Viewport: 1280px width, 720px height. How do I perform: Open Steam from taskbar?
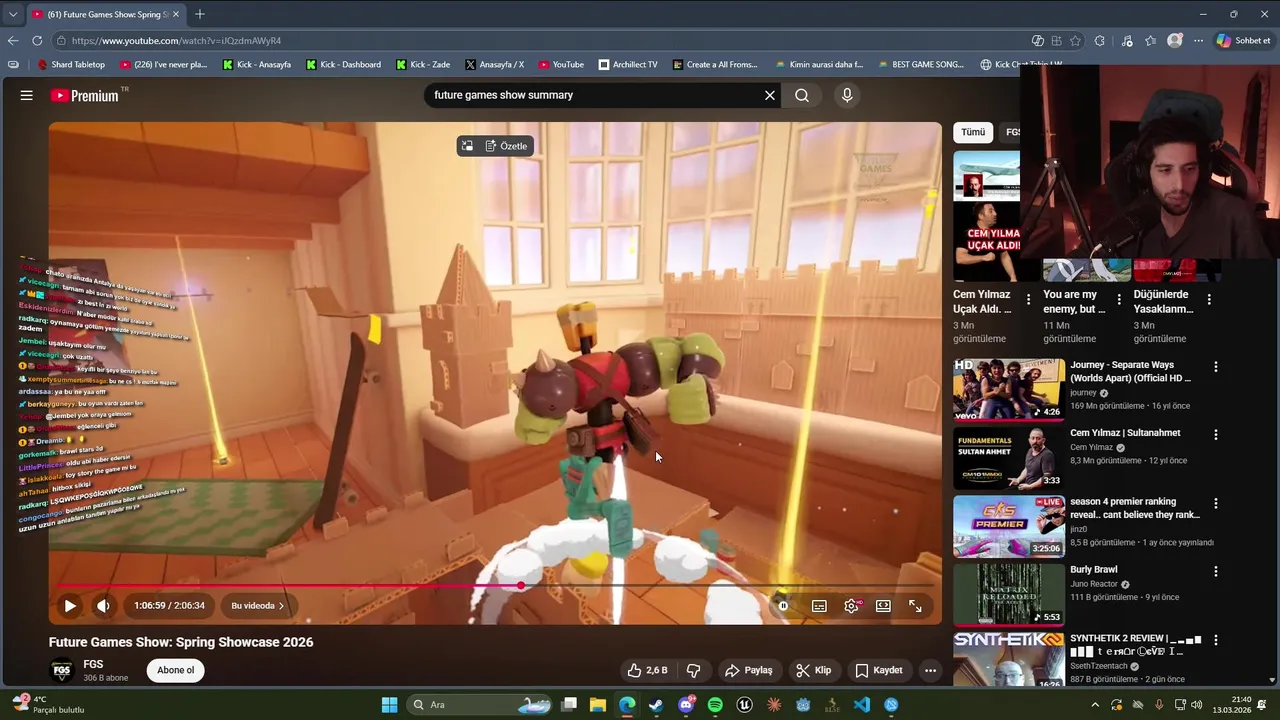656,705
